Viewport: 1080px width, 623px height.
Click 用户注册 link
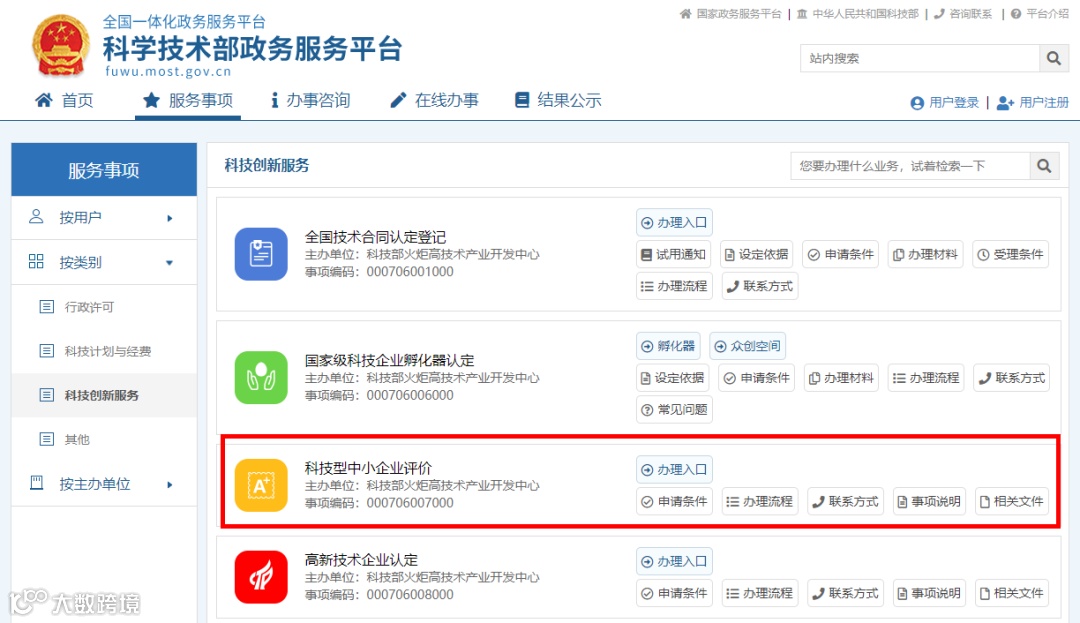click(x=1032, y=103)
